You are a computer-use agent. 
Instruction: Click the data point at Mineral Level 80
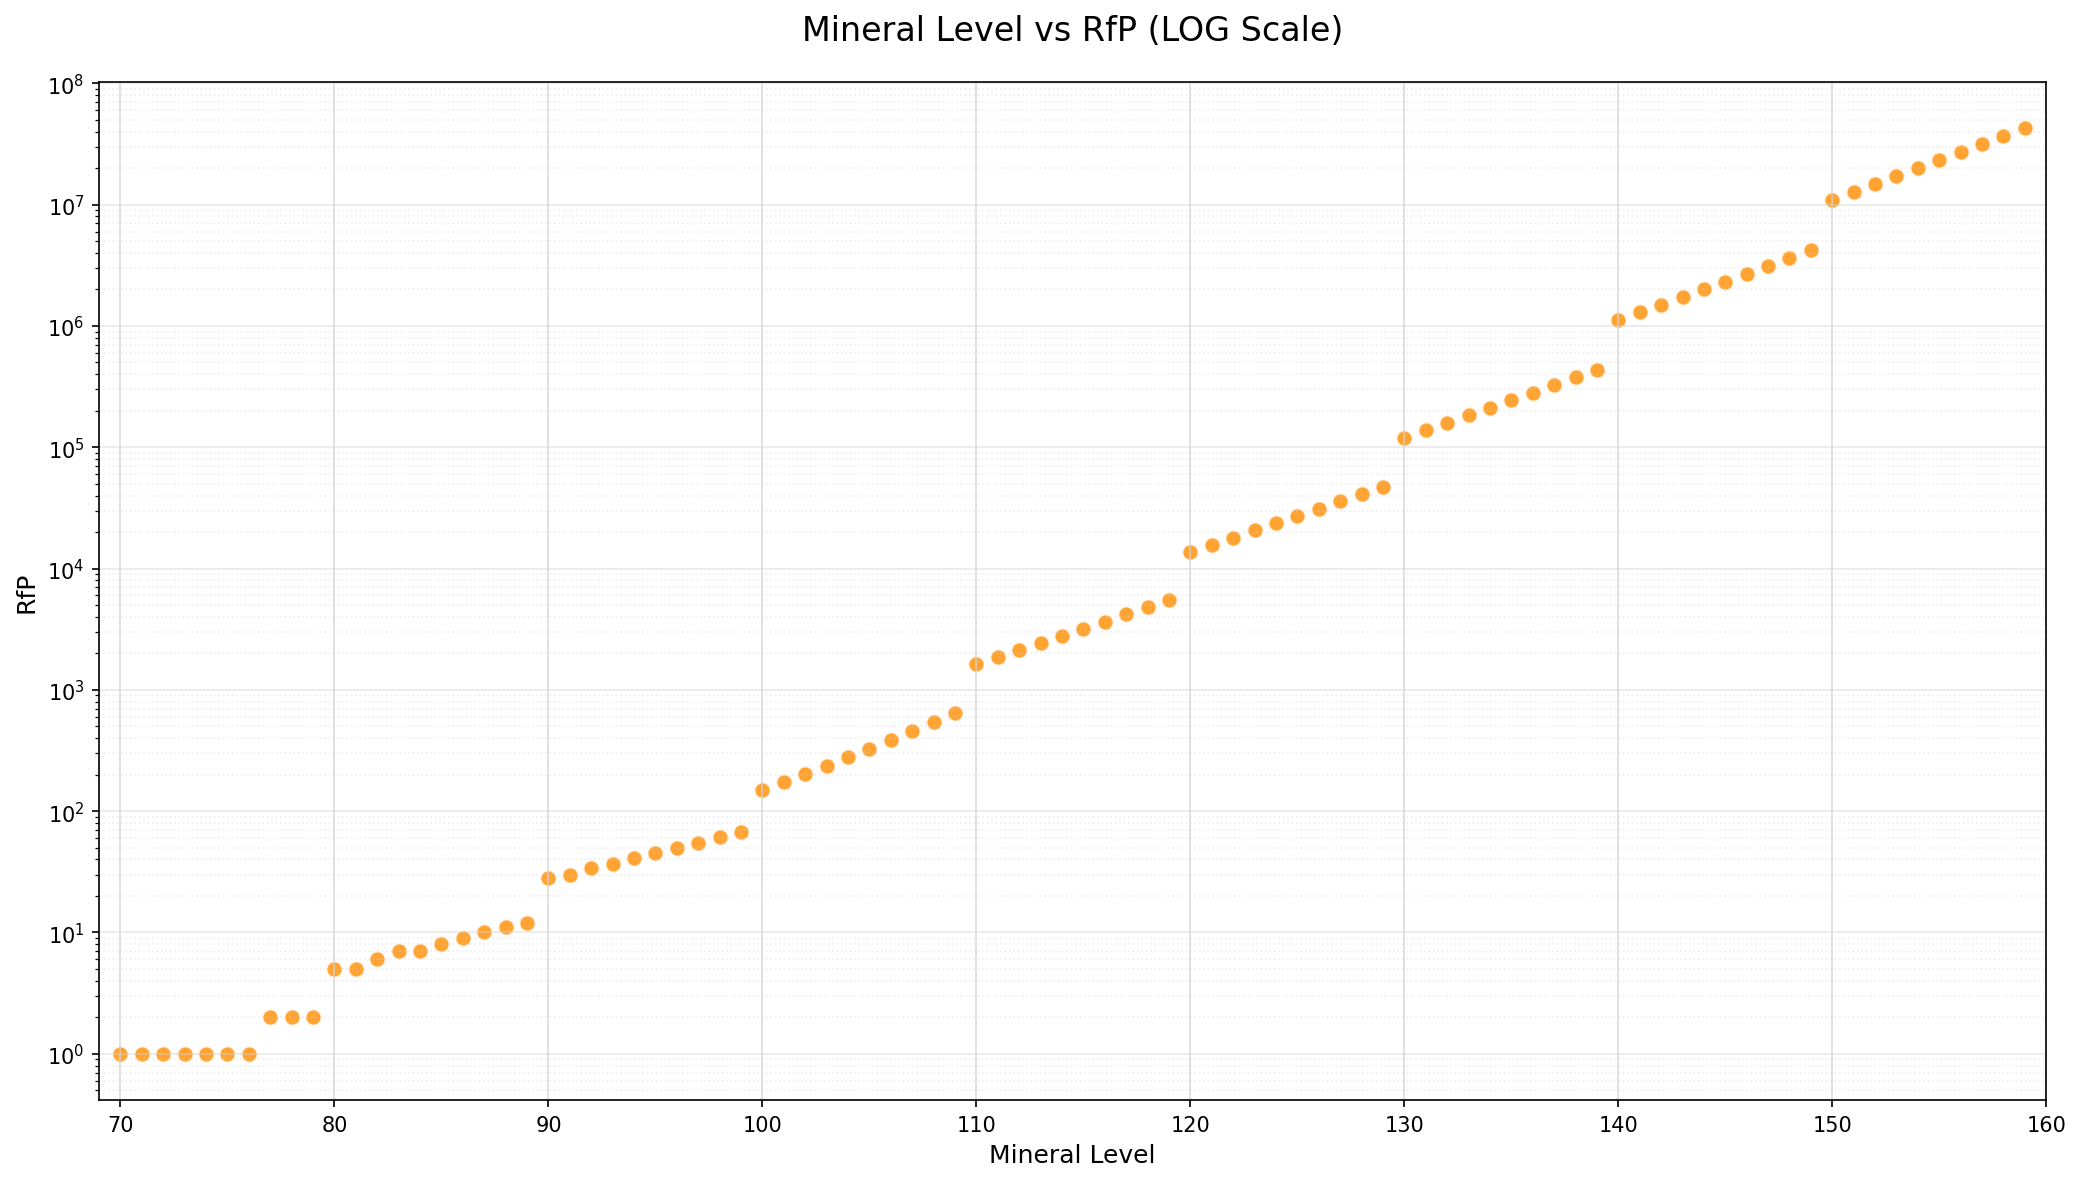pyautogui.click(x=334, y=969)
